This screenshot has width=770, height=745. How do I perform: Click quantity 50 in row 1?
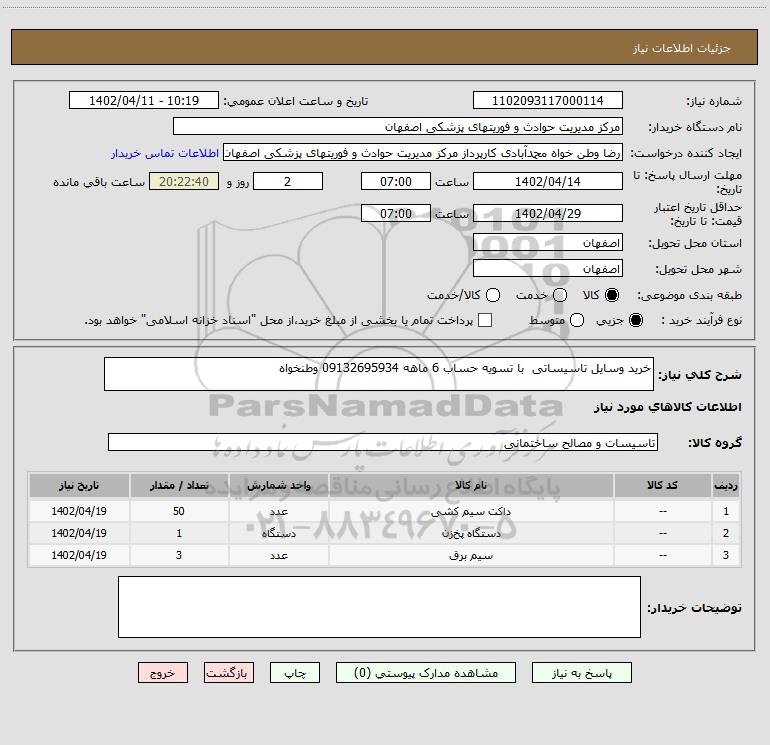click(179, 511)
